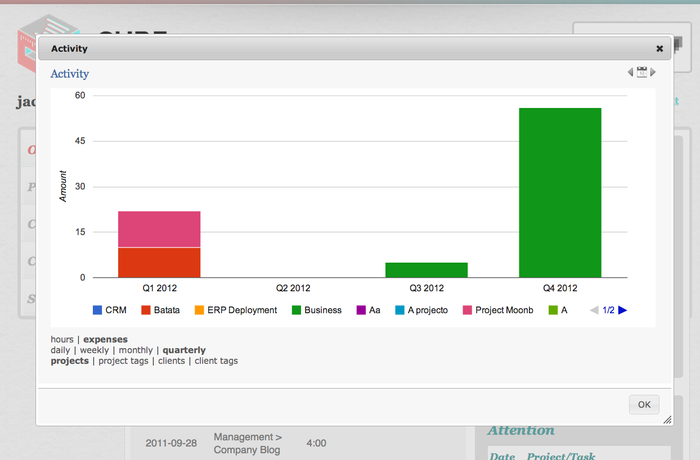Go to previous period with left arrow
The width and height of the screenshot is (700, 460).
631,73
